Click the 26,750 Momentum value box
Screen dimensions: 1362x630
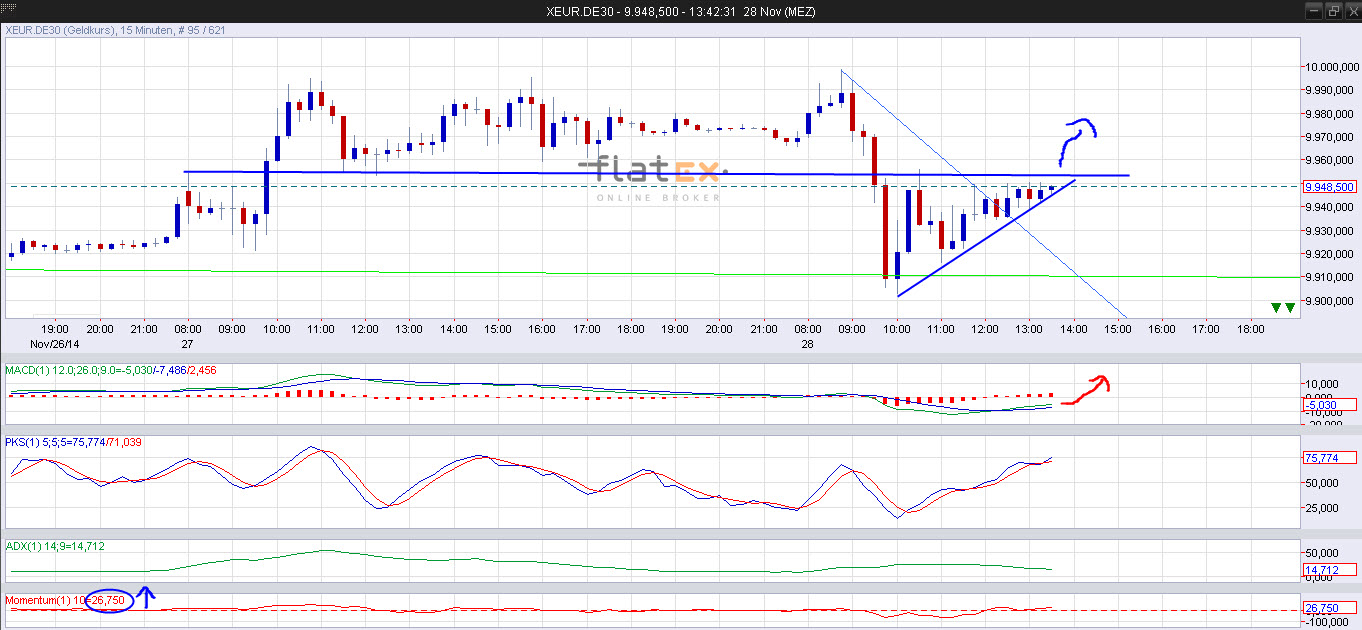click(x=1328, y=606)
